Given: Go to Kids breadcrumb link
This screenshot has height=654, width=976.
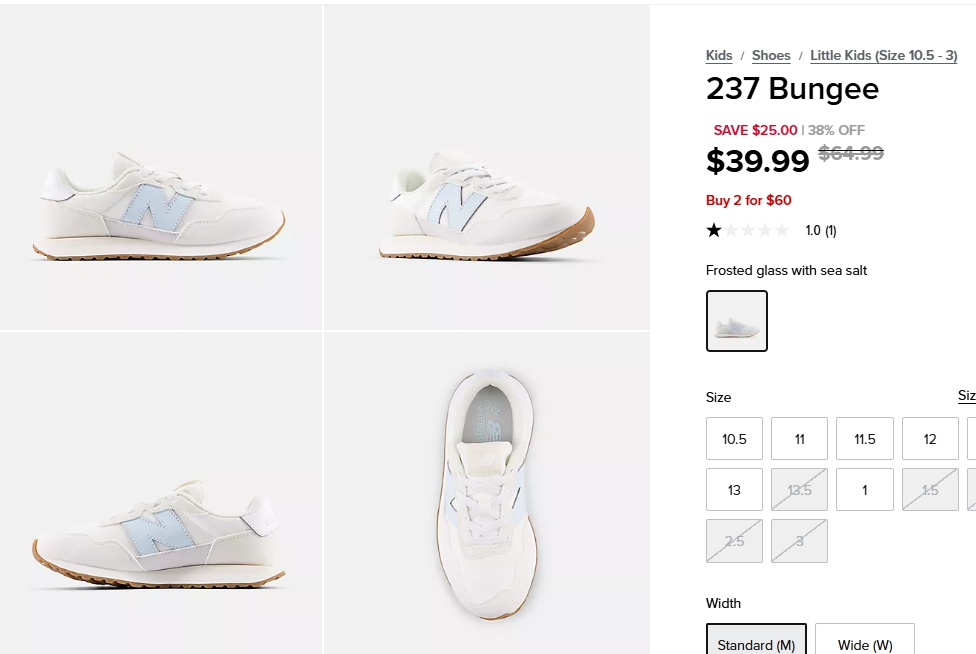Looking at the screenshot, I should point(719,56).
